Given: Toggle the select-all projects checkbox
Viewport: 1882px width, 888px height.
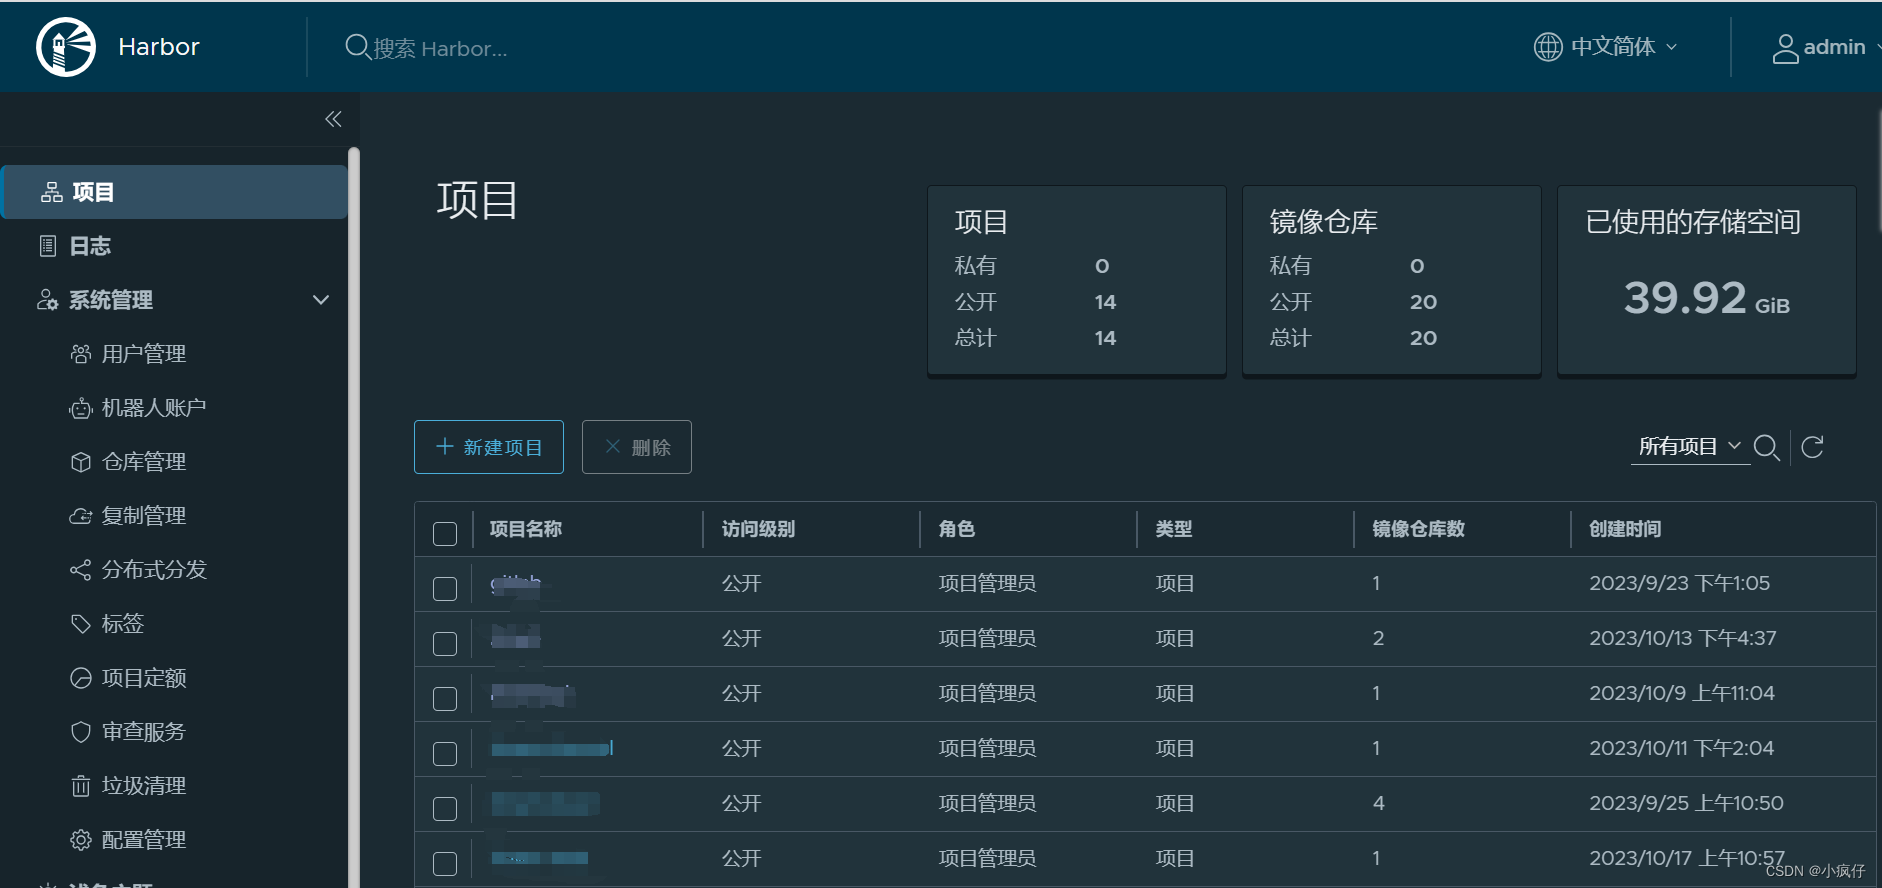Looking at the screenshot, I should pyautogui.click(x=445, y=533).
